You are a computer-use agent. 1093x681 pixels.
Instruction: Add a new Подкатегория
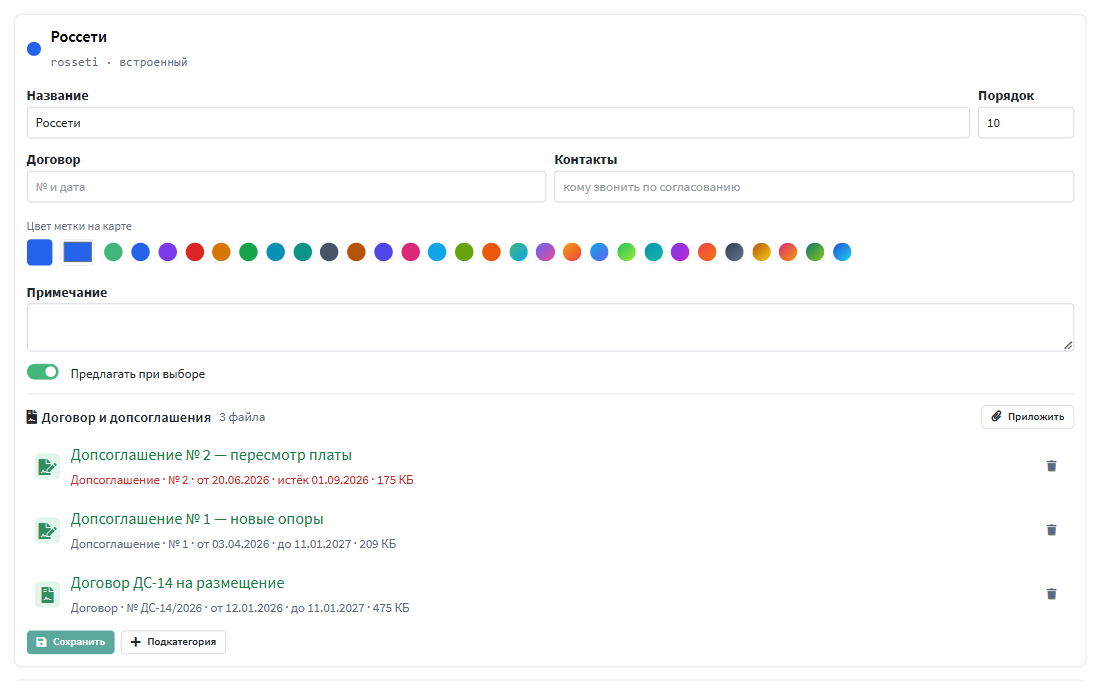tap(173, 642)
